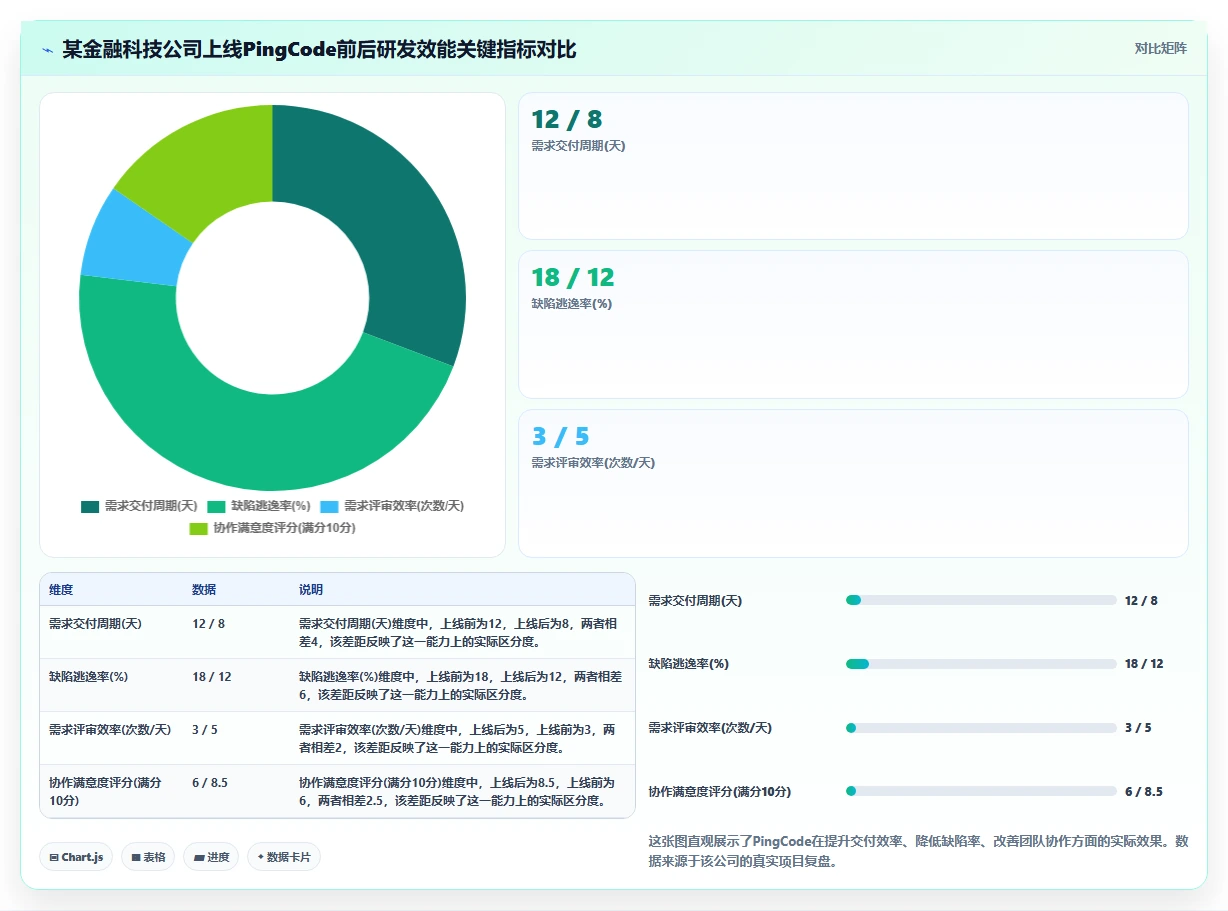
Task: Select the 6 / 8.5 table data cell
Action: [236, 791]
